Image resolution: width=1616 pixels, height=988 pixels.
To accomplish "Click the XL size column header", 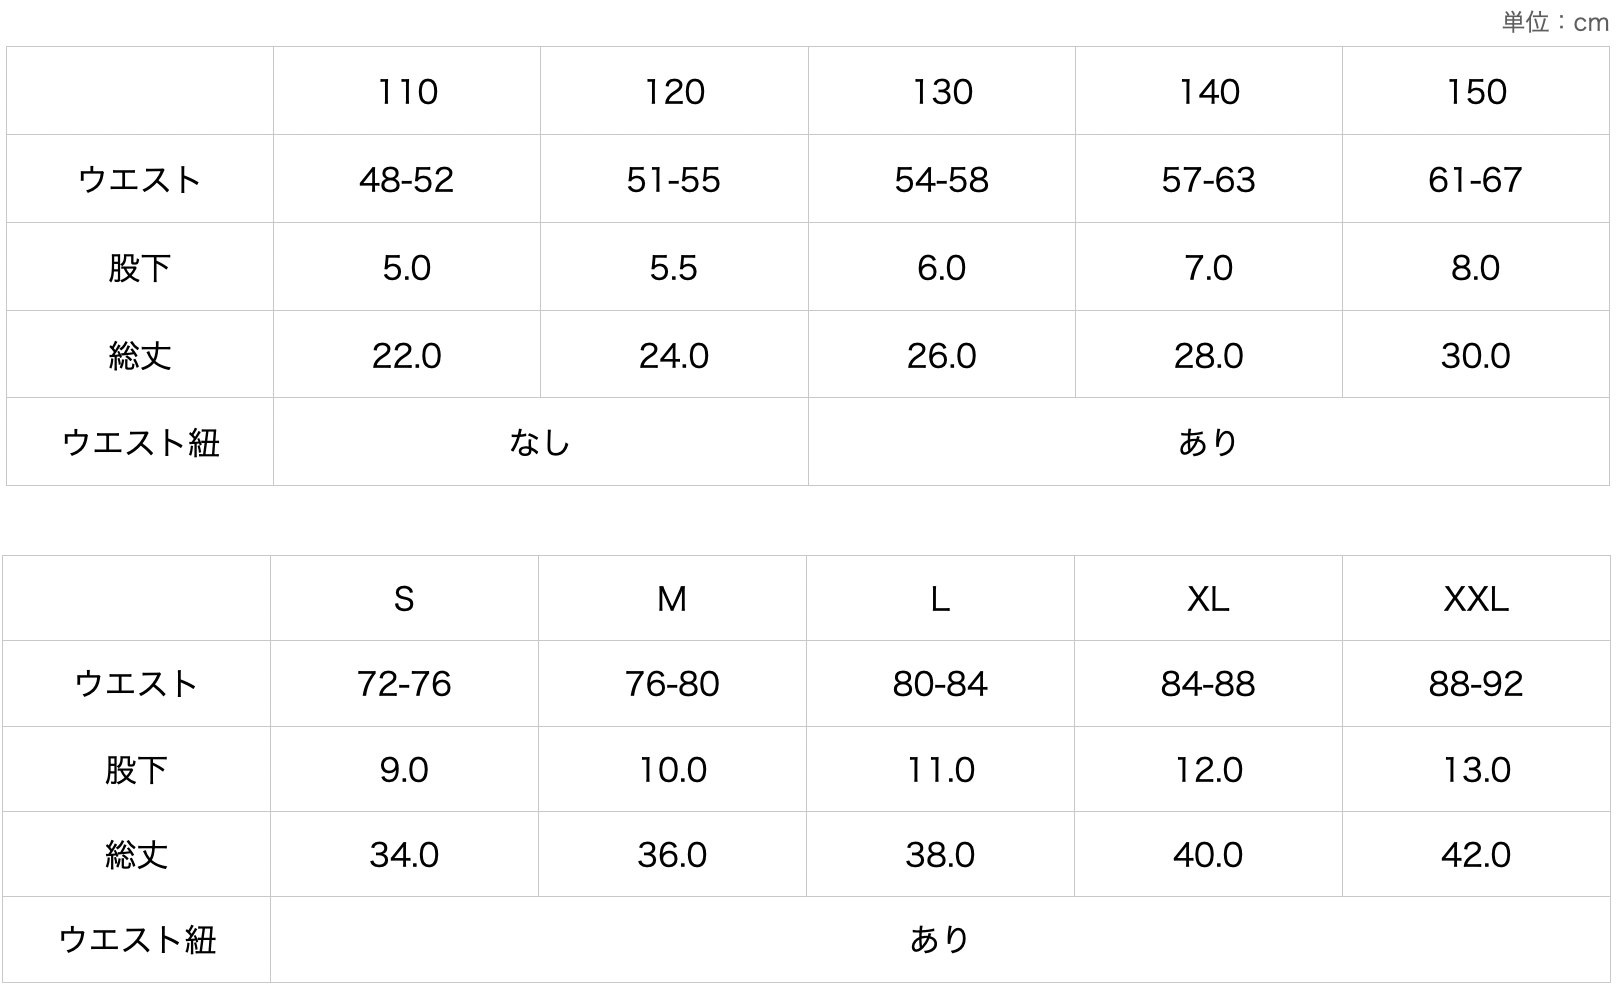I will (1208, 599).
